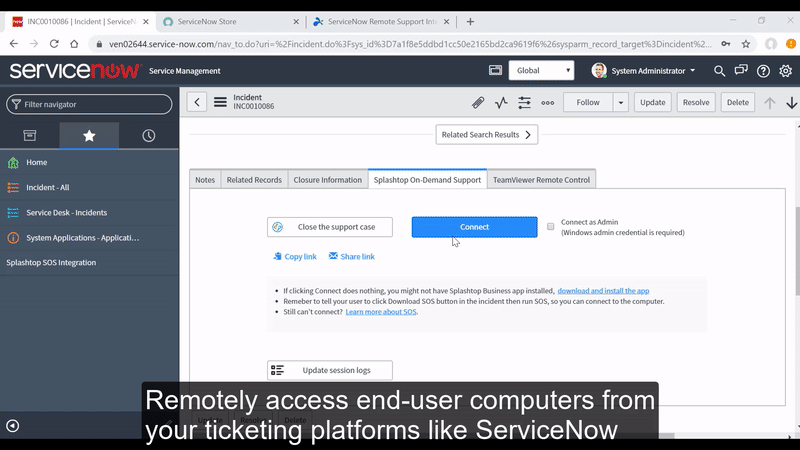This screenshot has height=450, width=800.
Task: Click the attachments paperclip icon
Action: 478,103
